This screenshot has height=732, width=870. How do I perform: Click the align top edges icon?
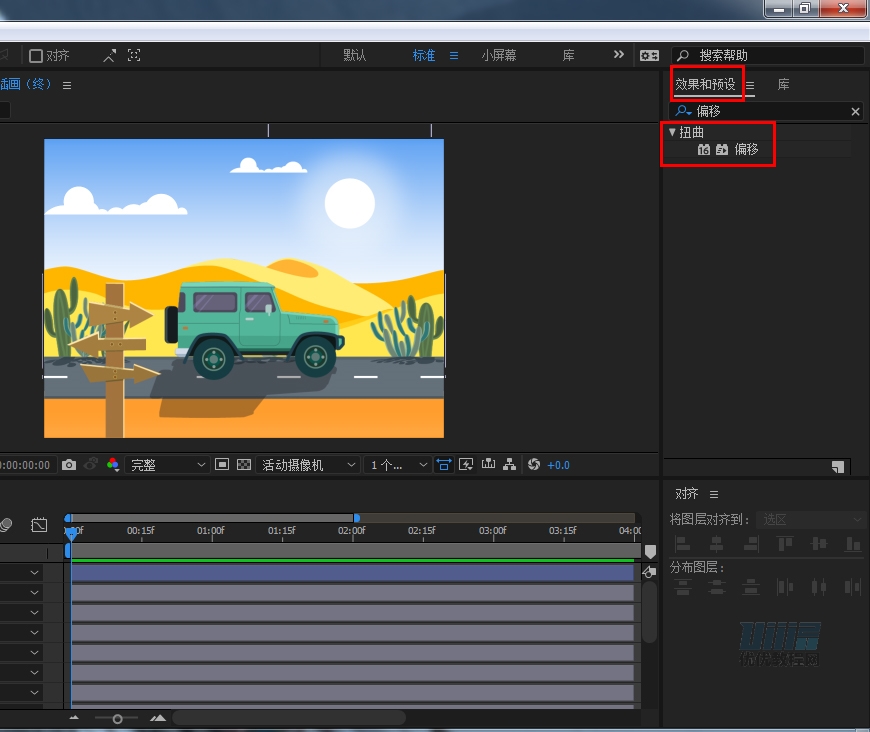click(785, 543)
